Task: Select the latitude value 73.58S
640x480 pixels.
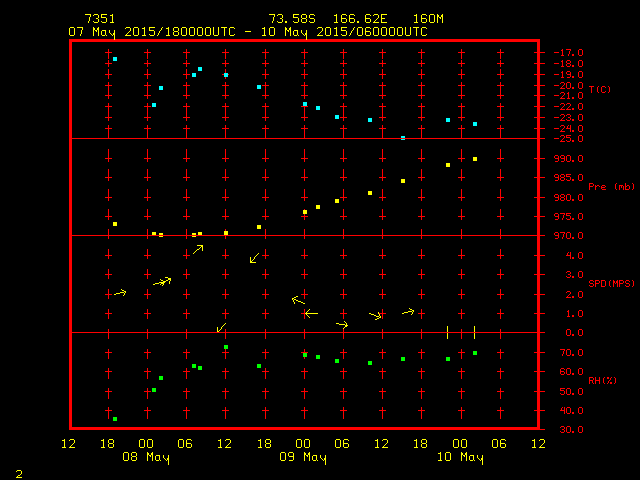Action: 290,19
